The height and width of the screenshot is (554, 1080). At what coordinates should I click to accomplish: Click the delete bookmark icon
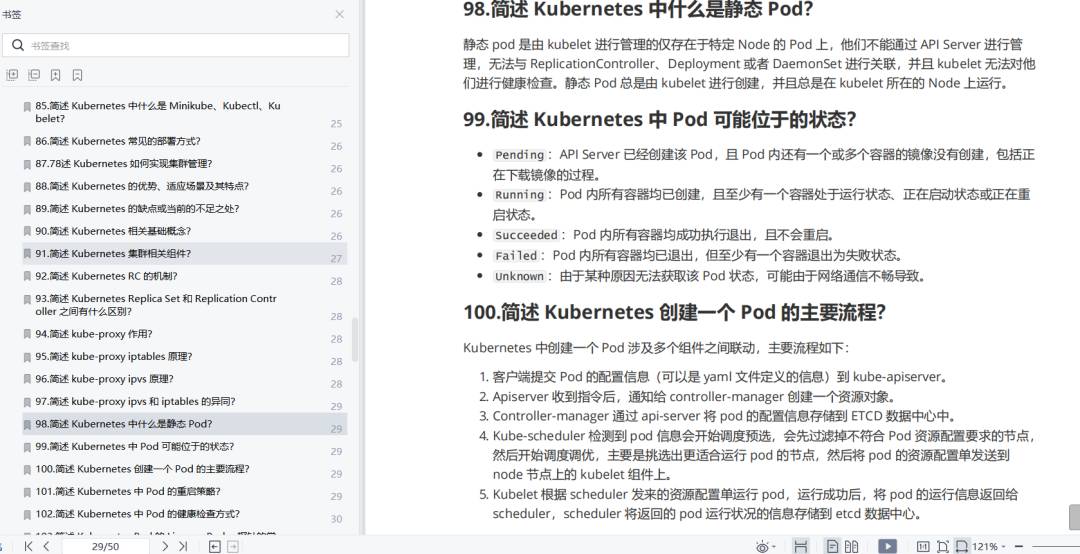[x=78, y=75]
